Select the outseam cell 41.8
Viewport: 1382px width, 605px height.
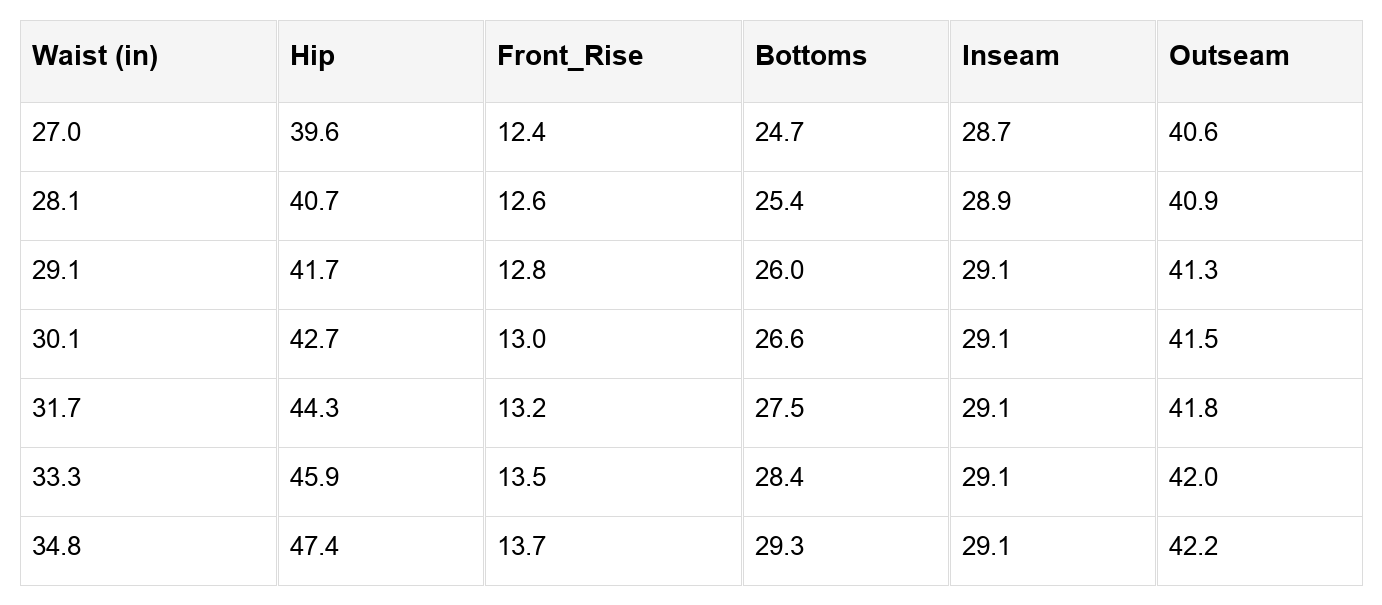1193,409
